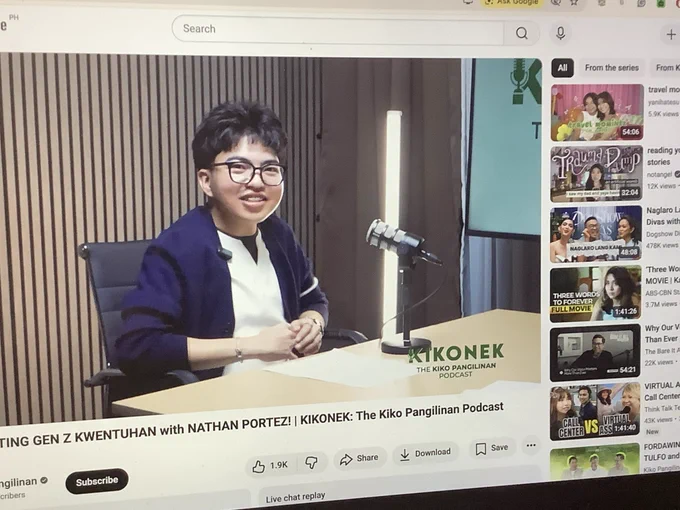
Task: Click the video title text with NATHAN PORTEZ
Action: coord(252,425)
